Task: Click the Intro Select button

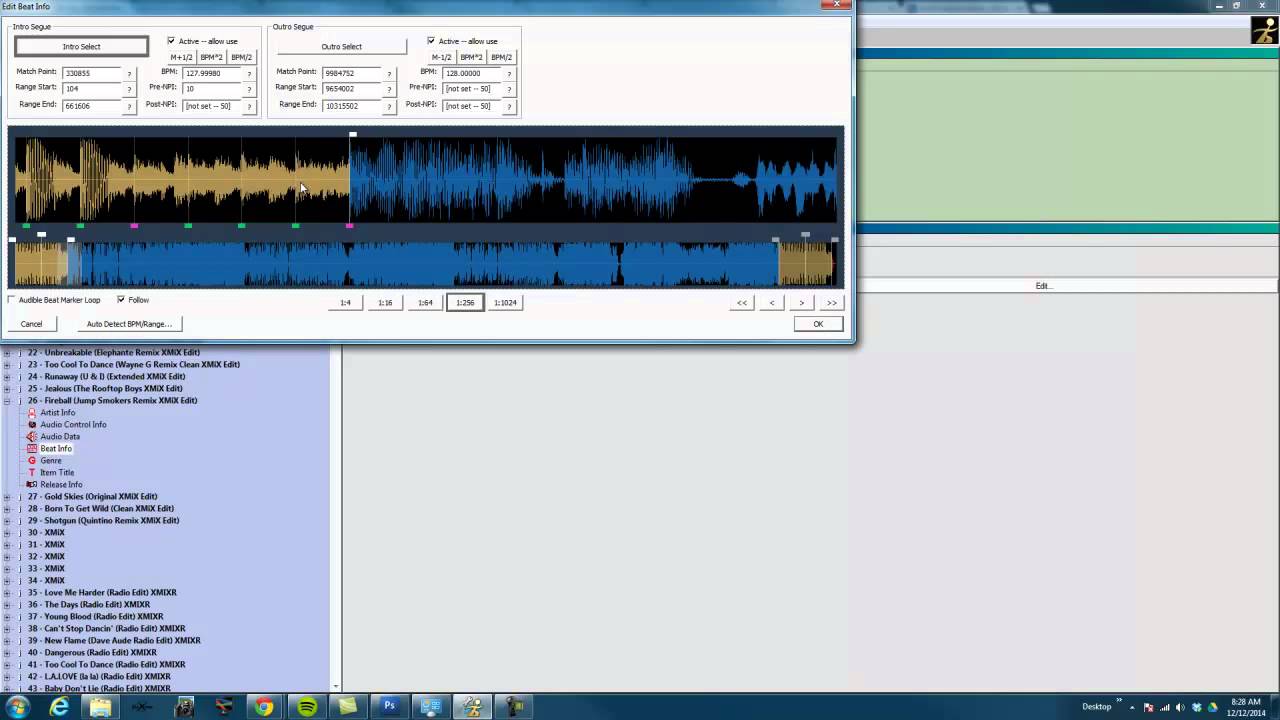Action: click(x=81, y=46)
